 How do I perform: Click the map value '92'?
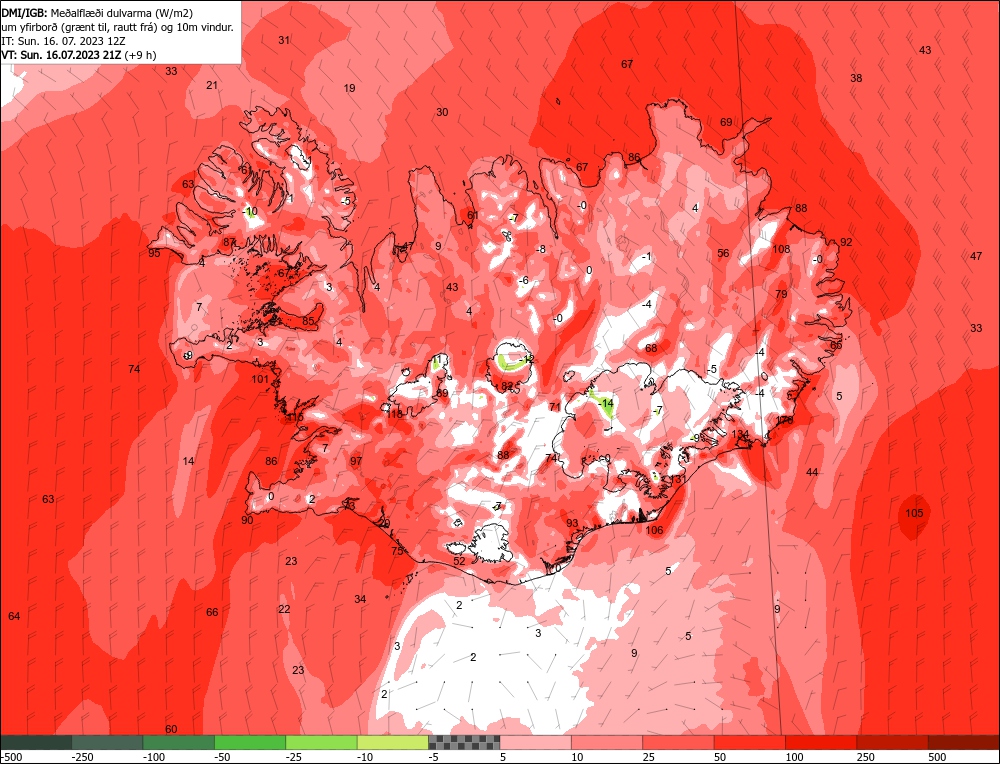[x=846, y=242]
